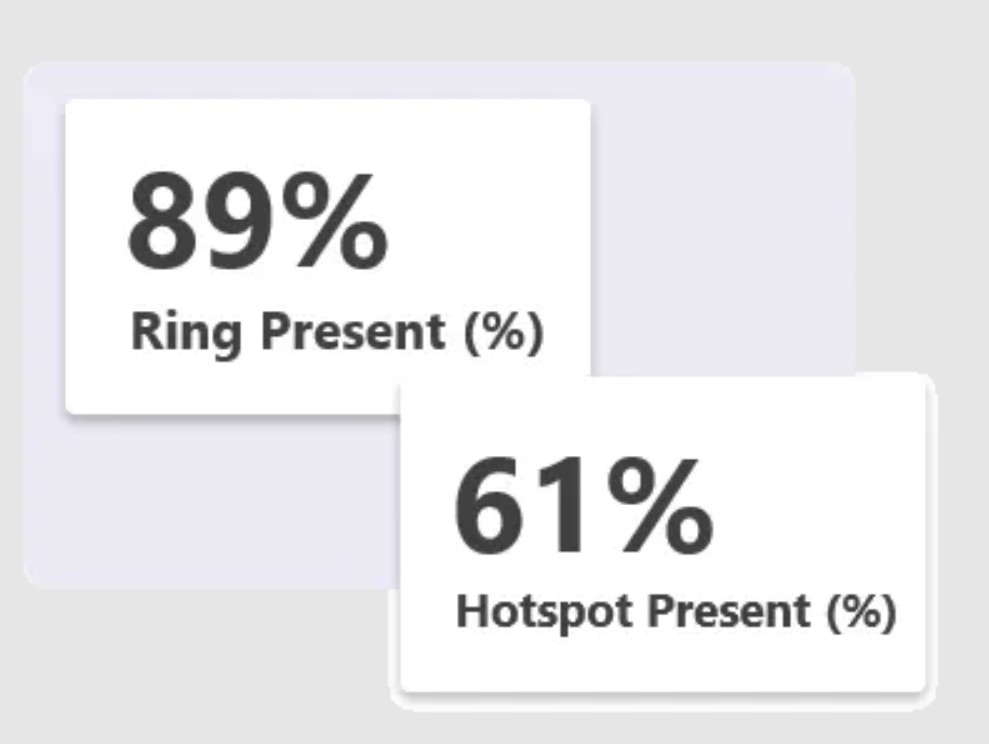
Task: Select the Hotspot Present (%) label
Action: point(675,611)
